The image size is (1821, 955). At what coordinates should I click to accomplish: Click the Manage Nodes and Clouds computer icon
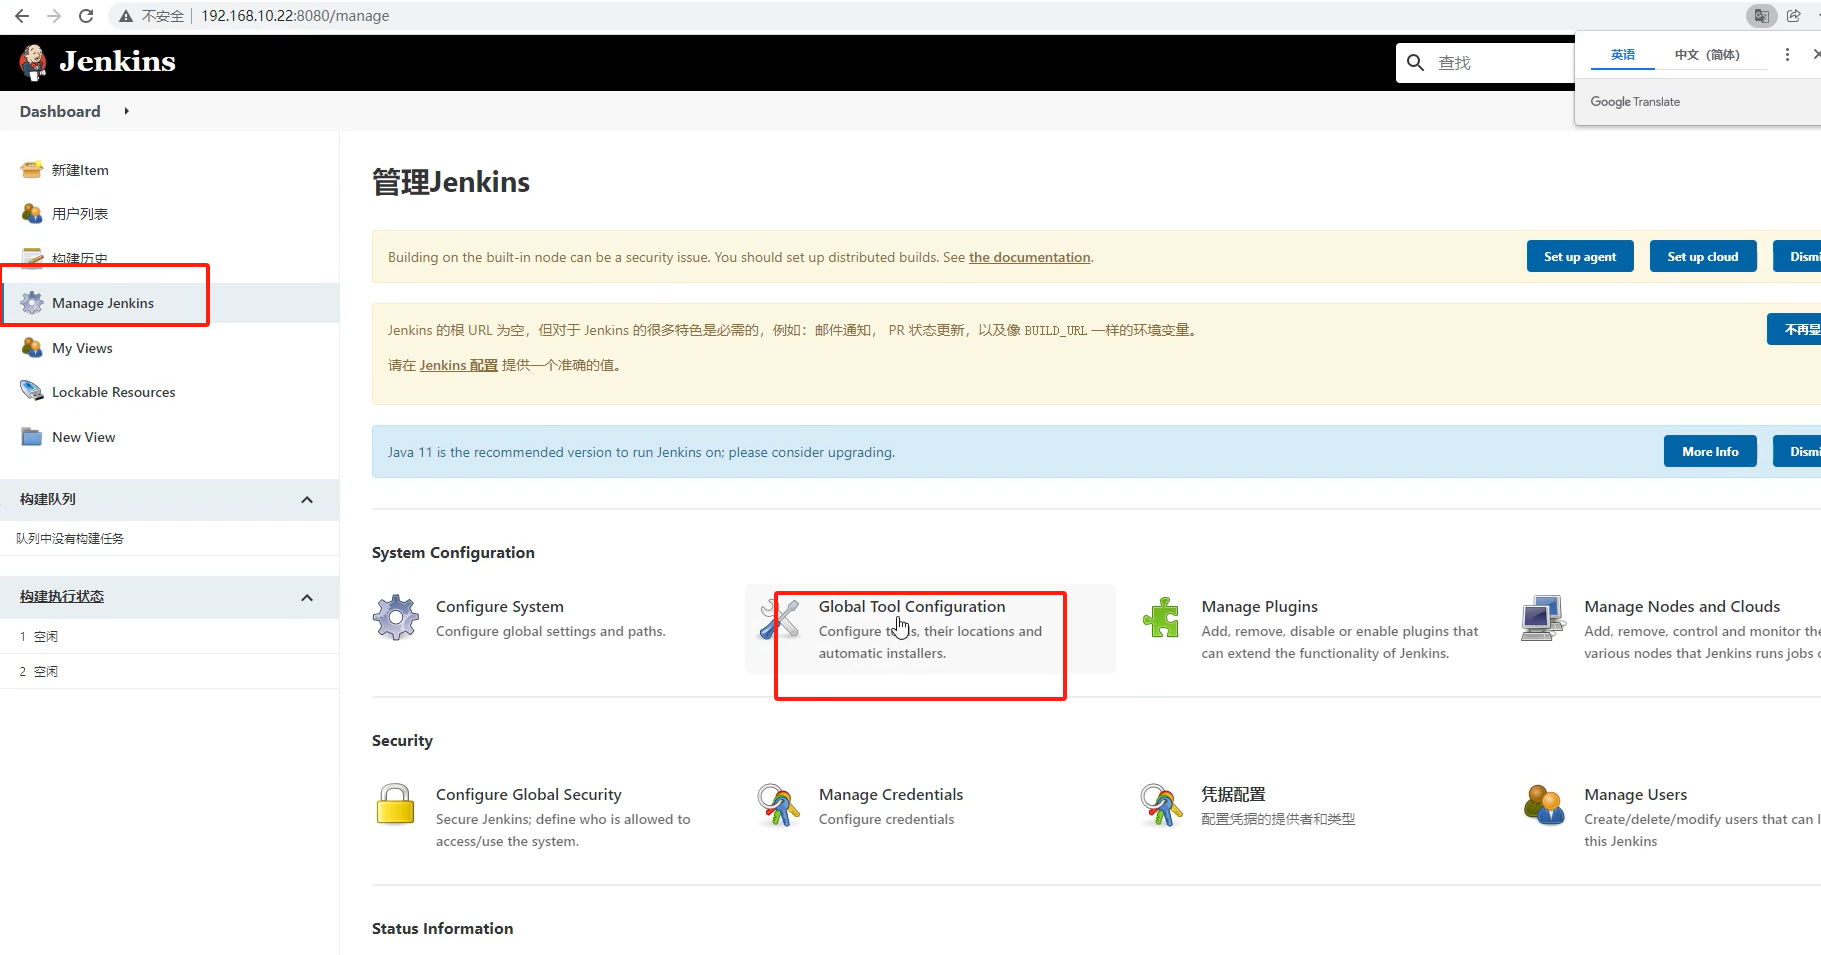(x=1544, y=618)
